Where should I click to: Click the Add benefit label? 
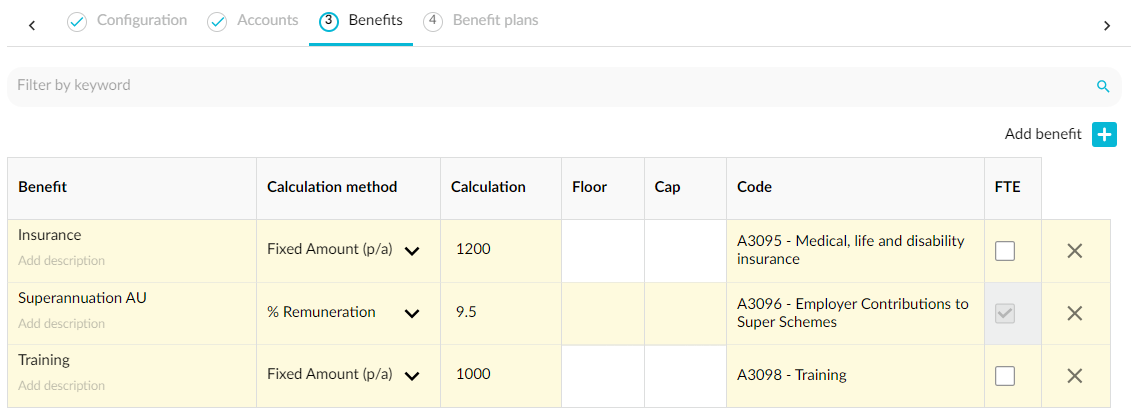pyautogui.click(x=1042, y=134)
